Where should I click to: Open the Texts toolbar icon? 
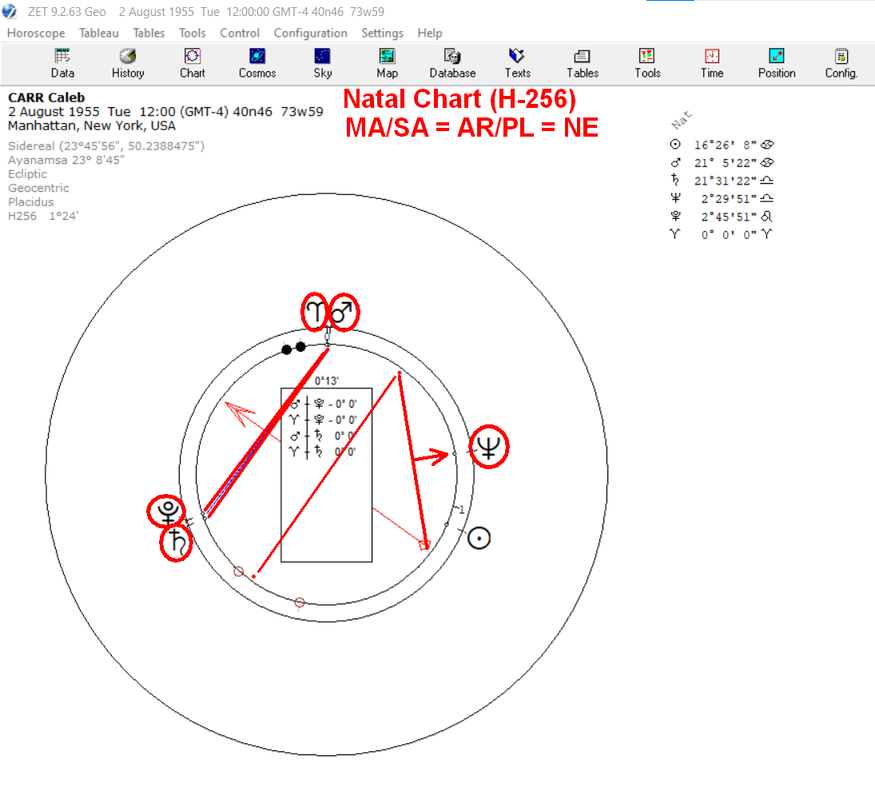pos(517,64)
